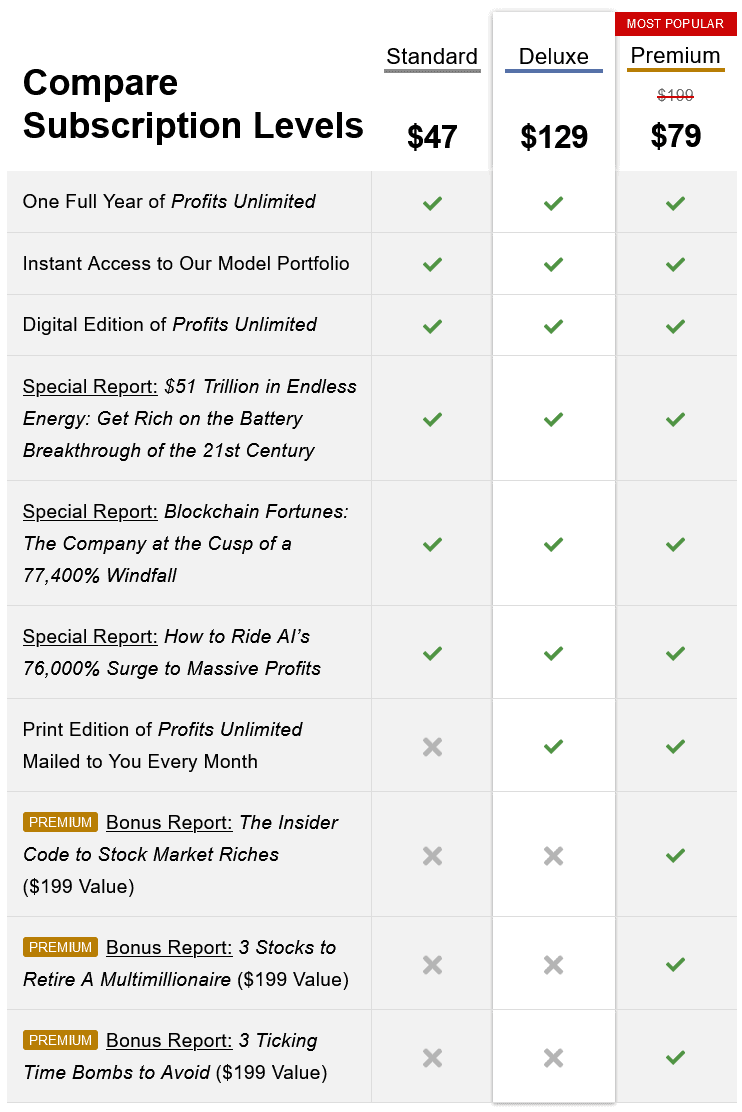Viewport: 742px width, 1112px height.
Task: Click Deluxe checkmark for Model Portfolio row
Action: click(x=553, y=265)
